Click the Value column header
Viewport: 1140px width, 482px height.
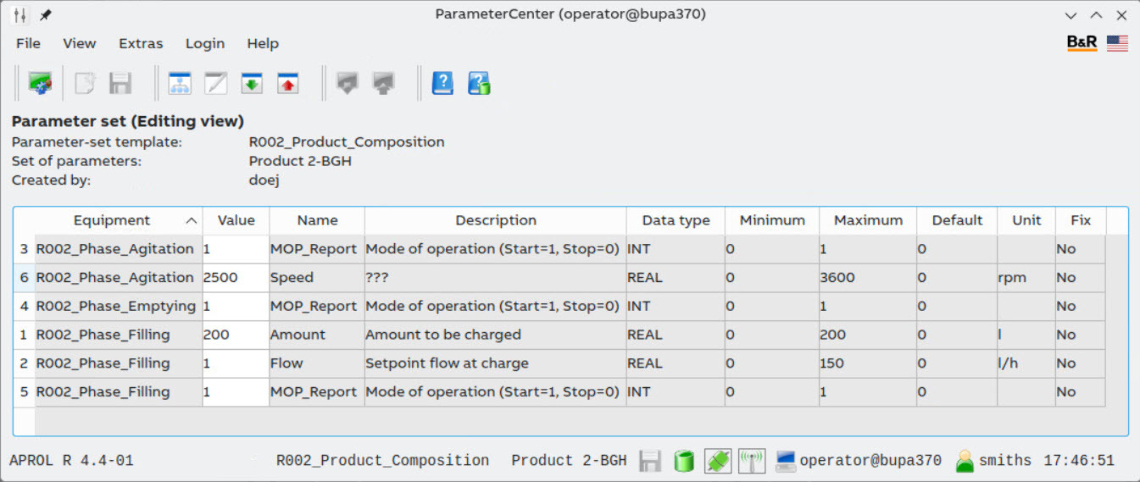pyautogui.click(x=236, y=220)
